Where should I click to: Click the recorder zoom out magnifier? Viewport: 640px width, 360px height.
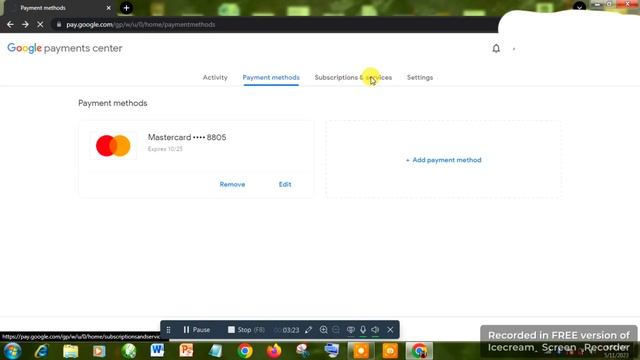(336, 330)
